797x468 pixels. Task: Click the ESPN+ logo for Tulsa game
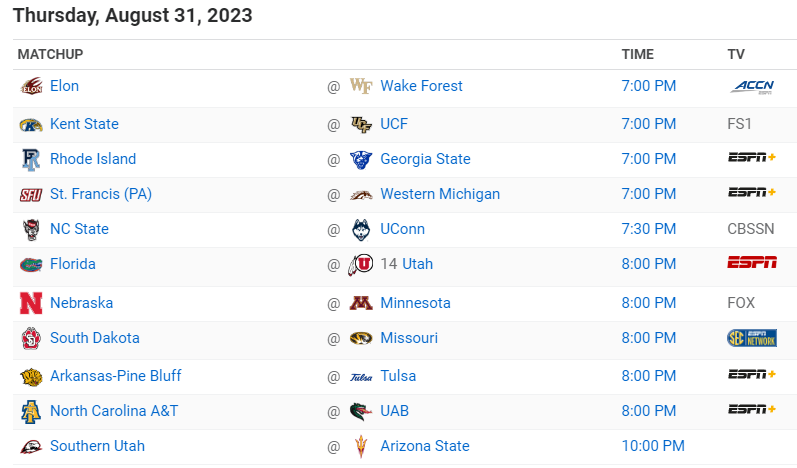click(x=752, y=375)
